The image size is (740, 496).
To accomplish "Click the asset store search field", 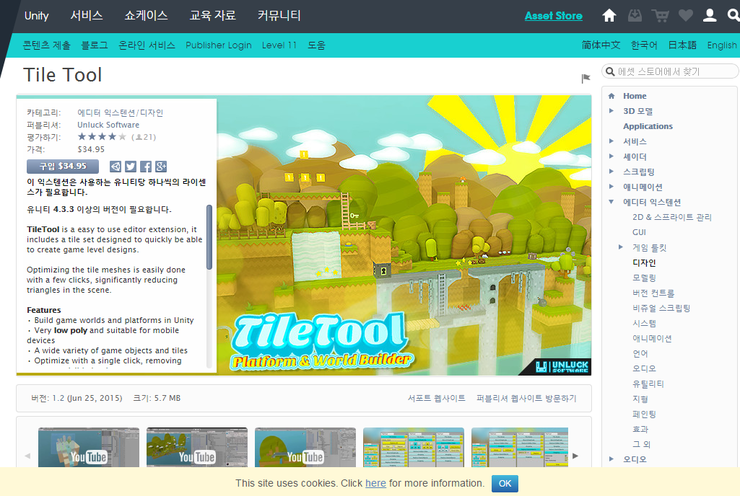I will pos(670,71).
